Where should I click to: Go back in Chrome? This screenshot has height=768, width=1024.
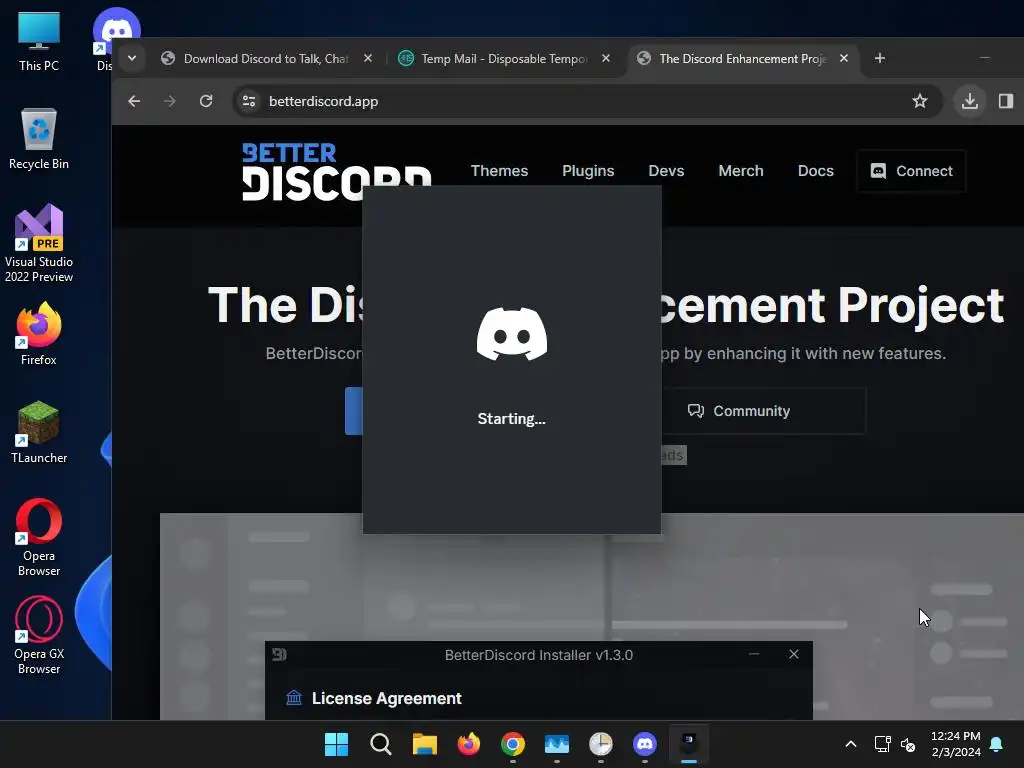click(134, 101)
